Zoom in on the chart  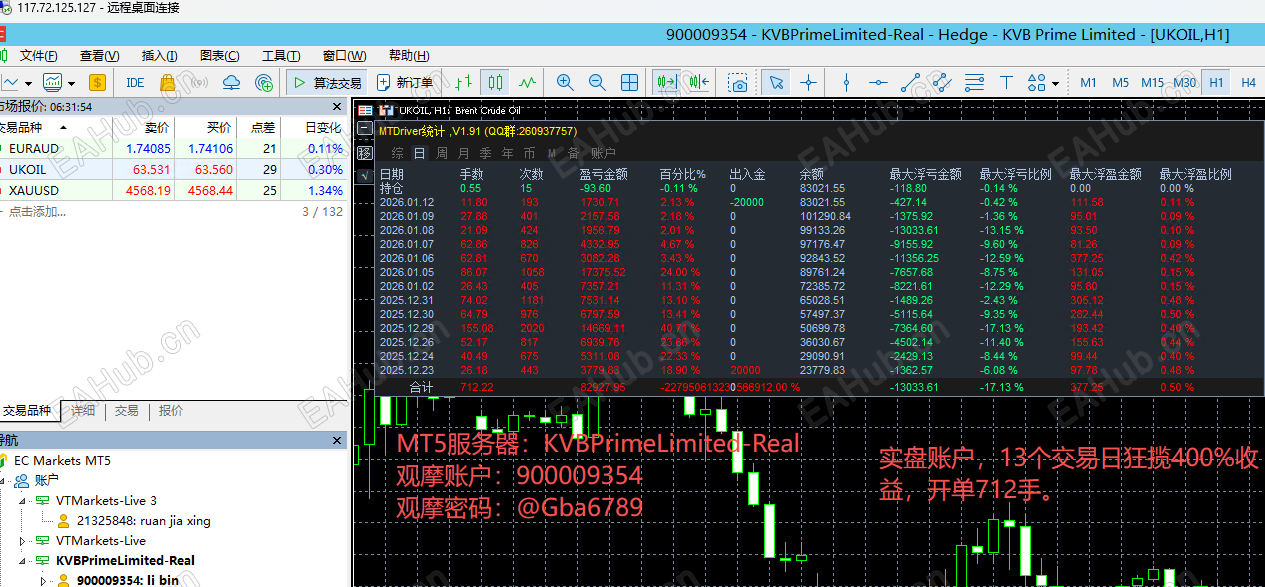pos(565,82)
